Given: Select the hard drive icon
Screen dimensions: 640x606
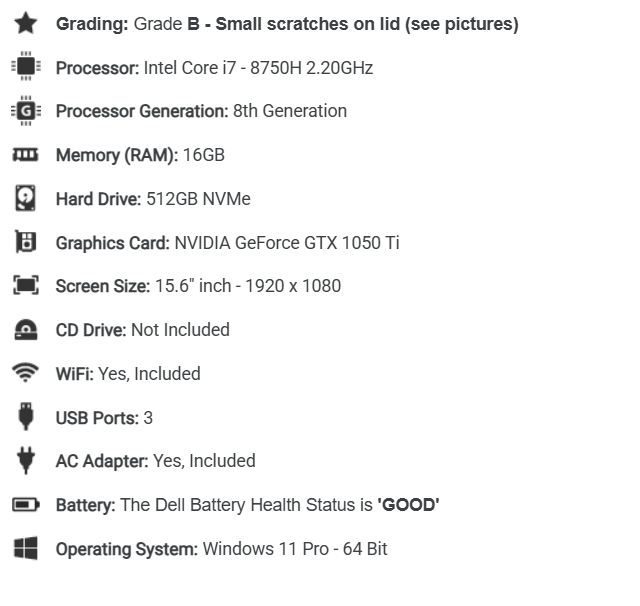Looking at the screenshot, I should pos(25,198).
